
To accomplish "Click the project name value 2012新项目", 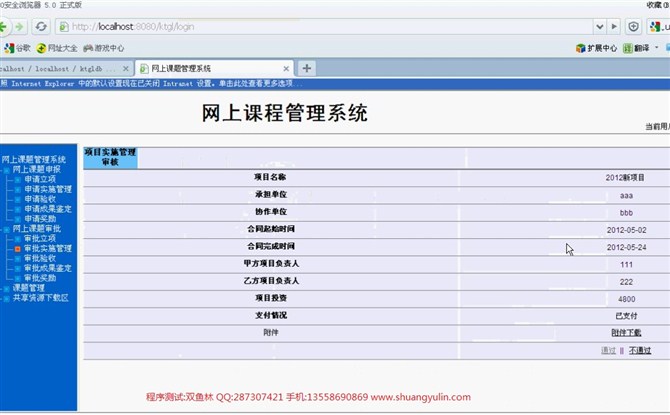I will (625, 178).
